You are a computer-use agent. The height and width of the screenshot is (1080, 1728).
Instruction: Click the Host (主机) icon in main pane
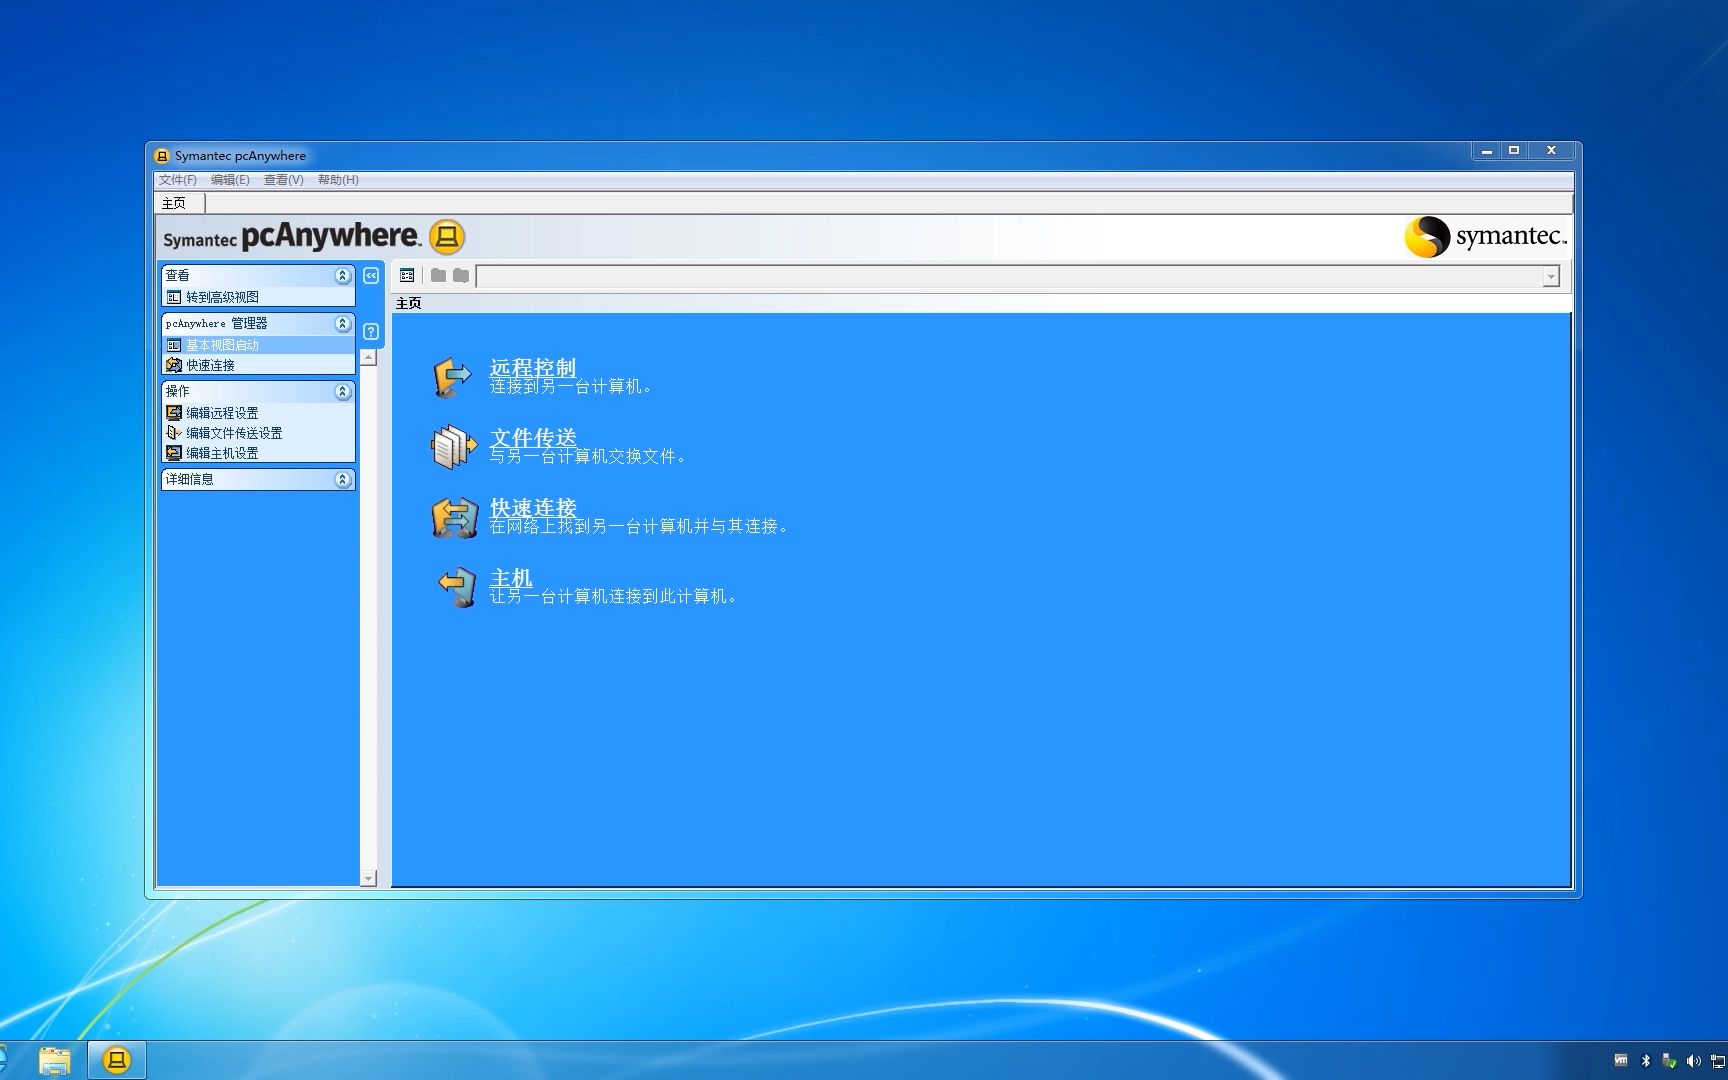click(457, 587)
